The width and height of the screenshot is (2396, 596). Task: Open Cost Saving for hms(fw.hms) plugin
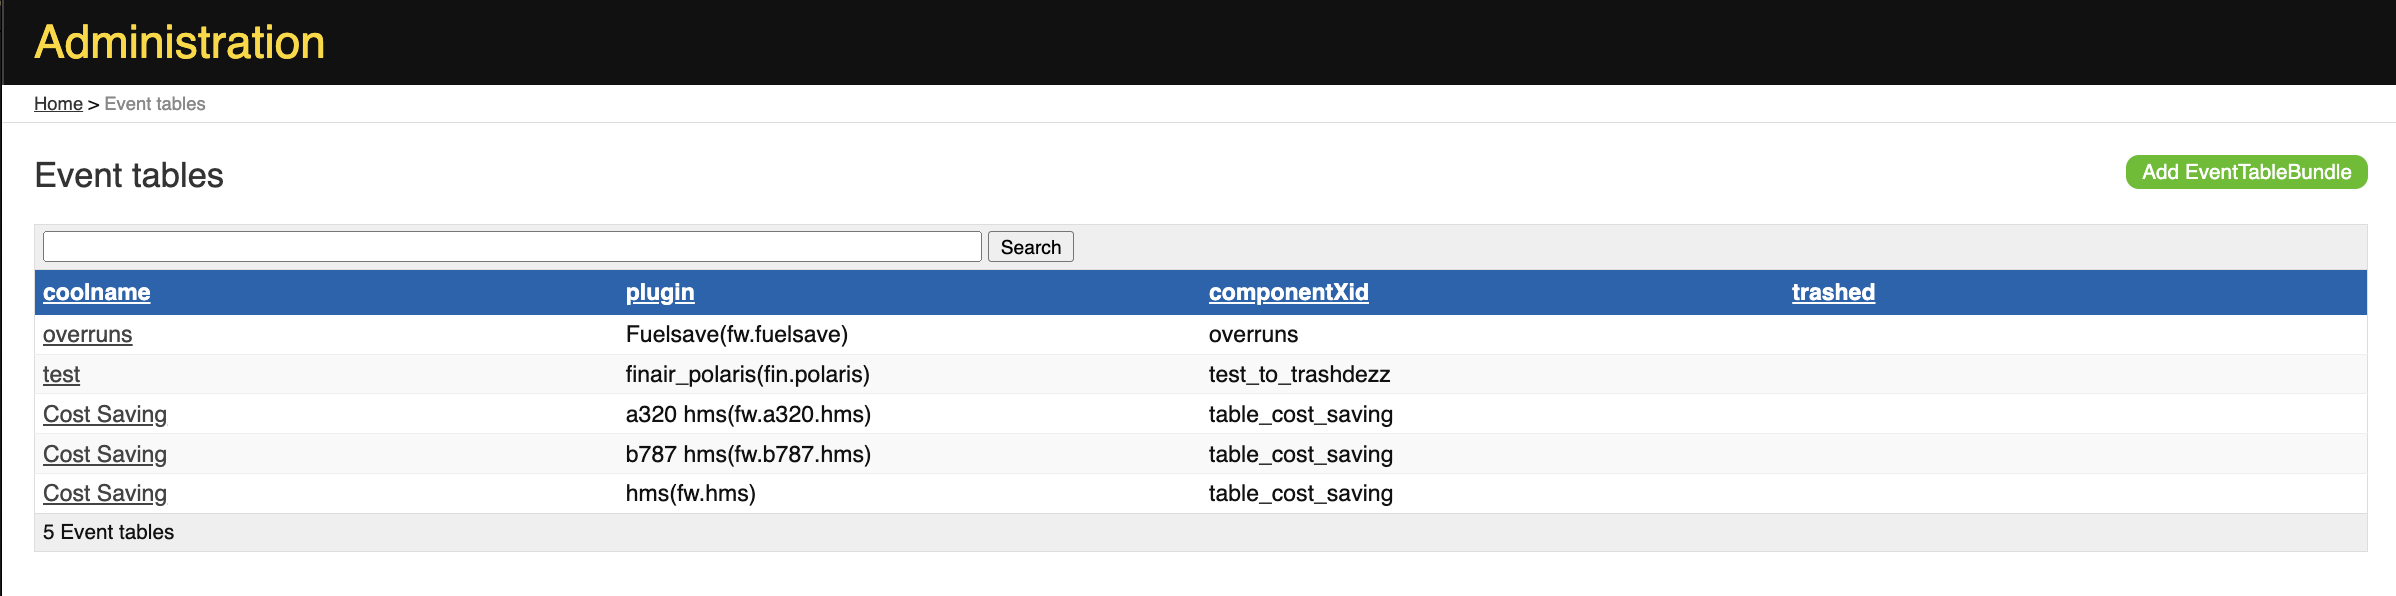(105, 493)
